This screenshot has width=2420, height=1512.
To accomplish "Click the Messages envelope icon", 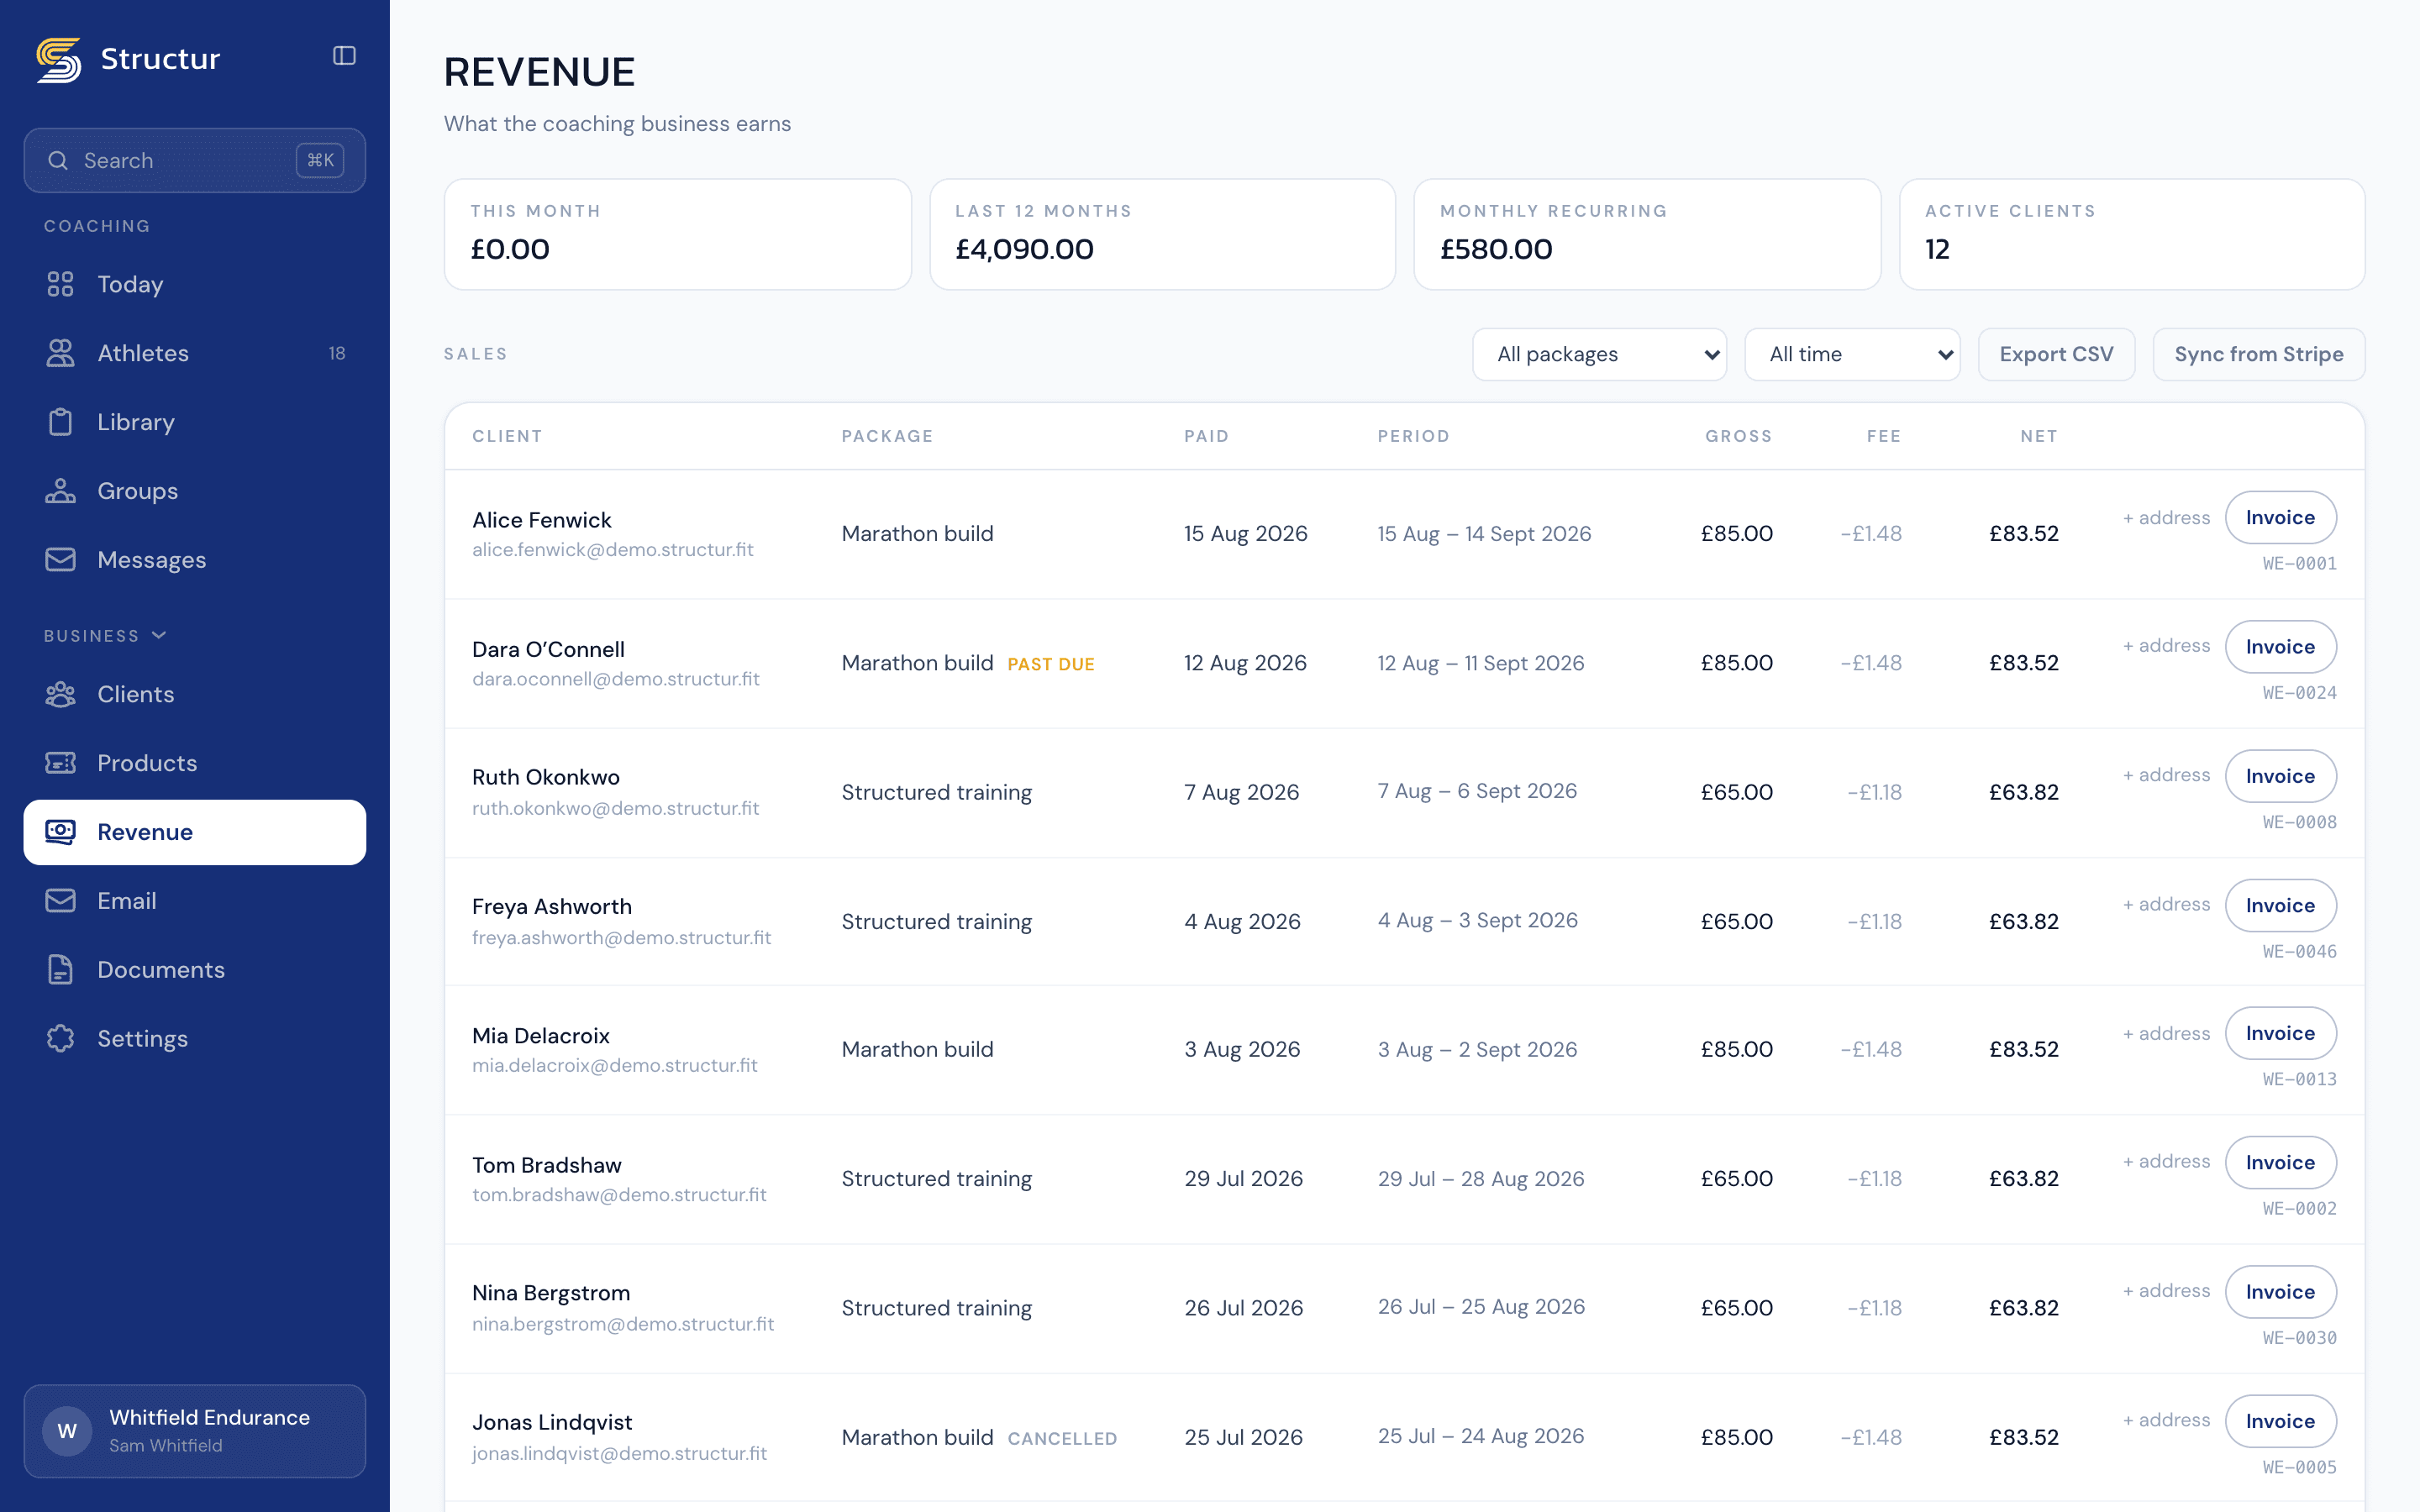I will click(x=60, y=560).
